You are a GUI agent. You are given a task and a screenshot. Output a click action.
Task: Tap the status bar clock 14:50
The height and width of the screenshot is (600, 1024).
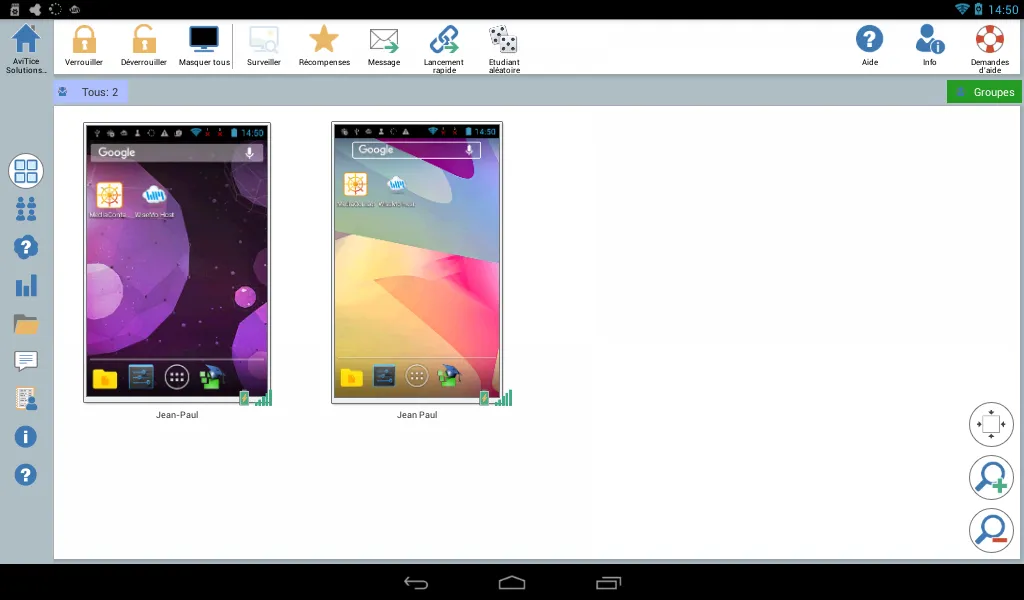pos(1002,9)
